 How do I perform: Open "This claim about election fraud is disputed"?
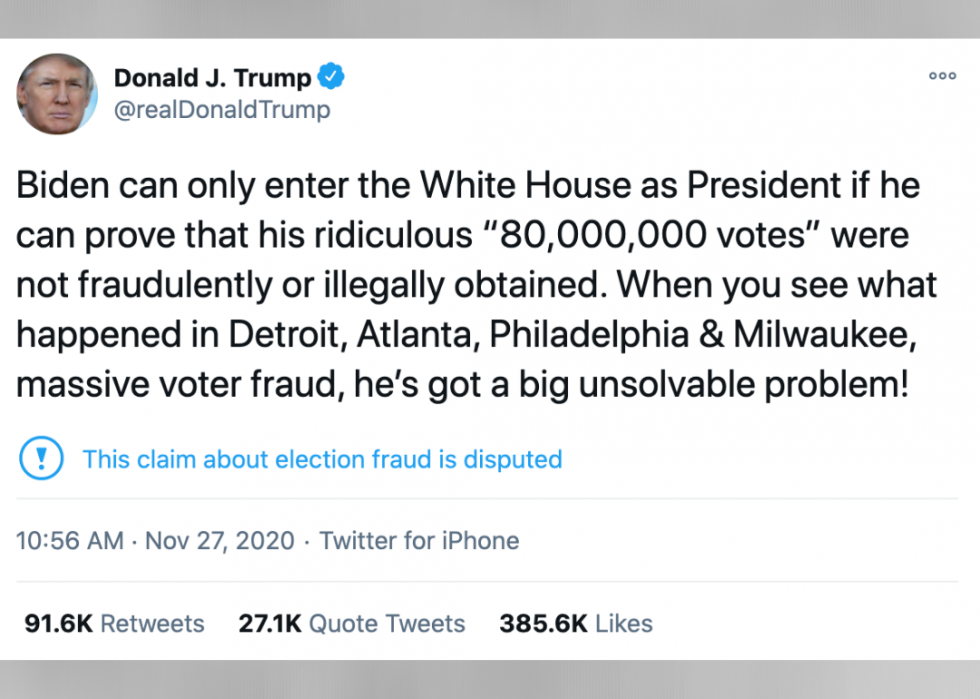322,459
